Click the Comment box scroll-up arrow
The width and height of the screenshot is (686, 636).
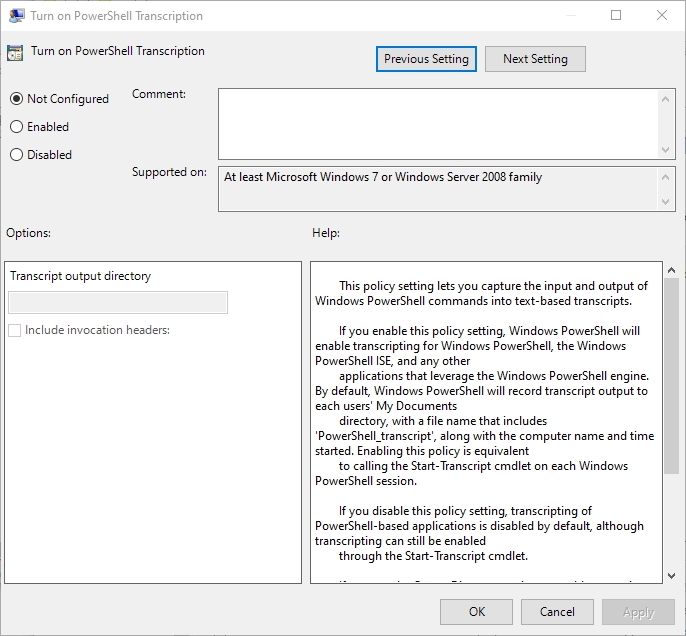coord(665,99)
